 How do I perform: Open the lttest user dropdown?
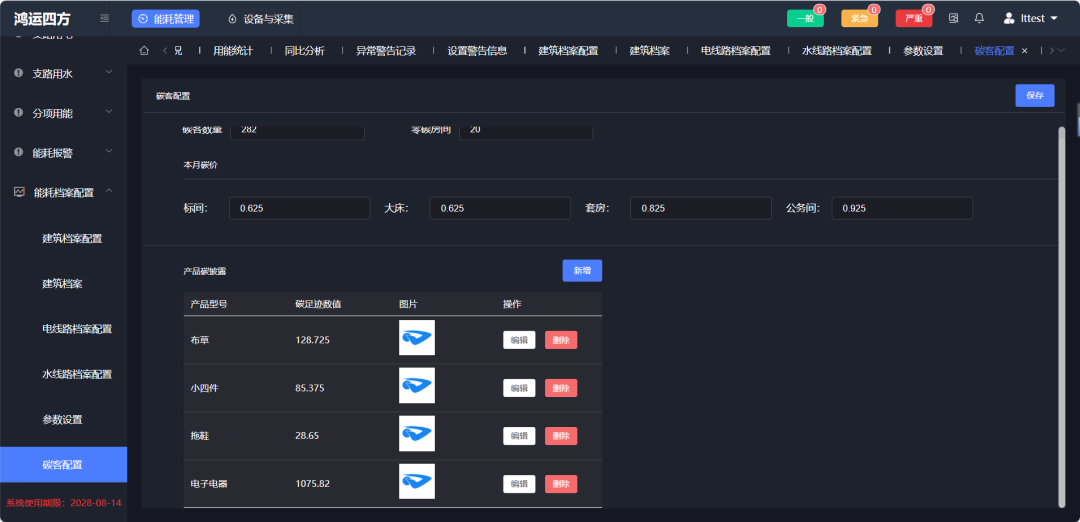[1030, 18]
